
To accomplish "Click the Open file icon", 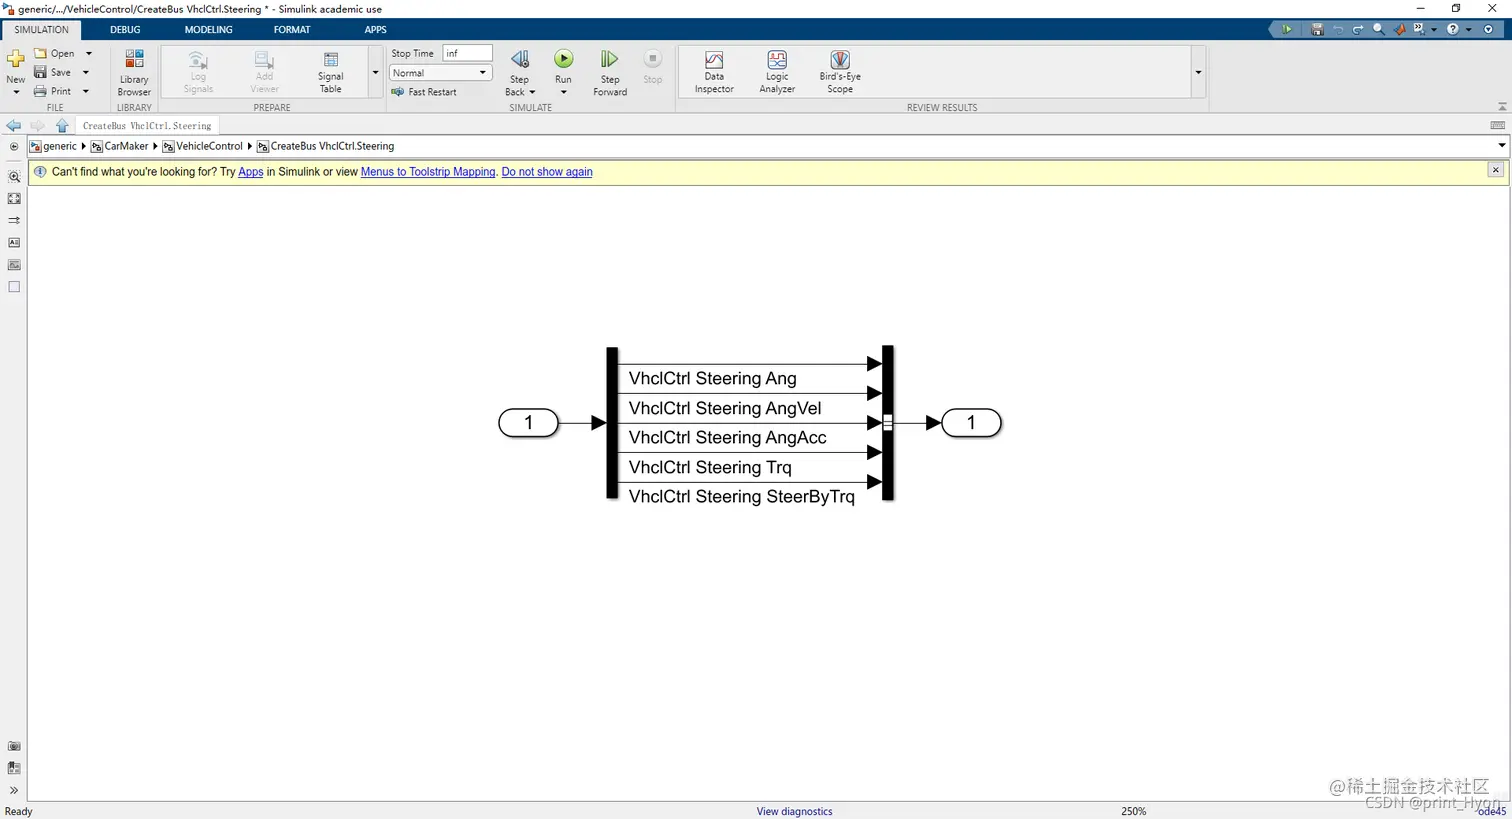I will [41, 53].
